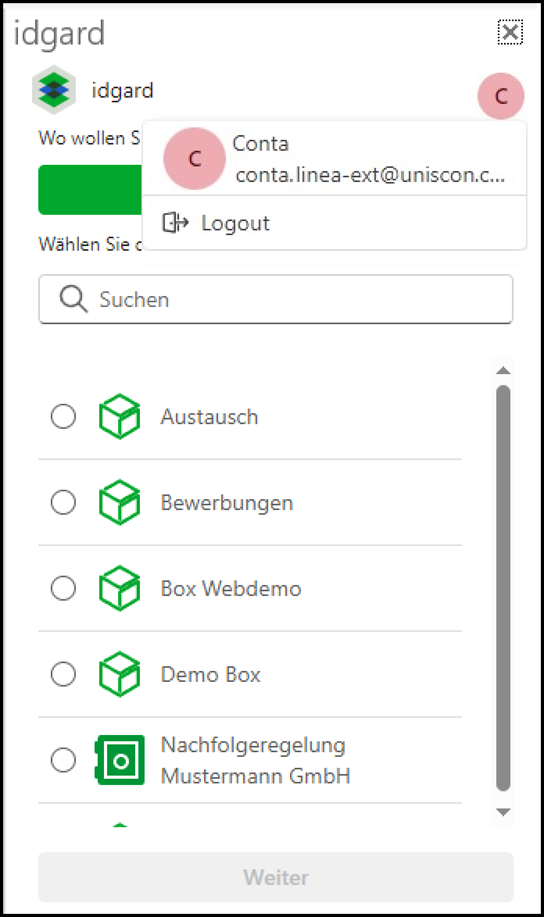The image size is (544, 917).
Task: Click the Box Webdemo cube icon
Action: click(x=119, y=588)
